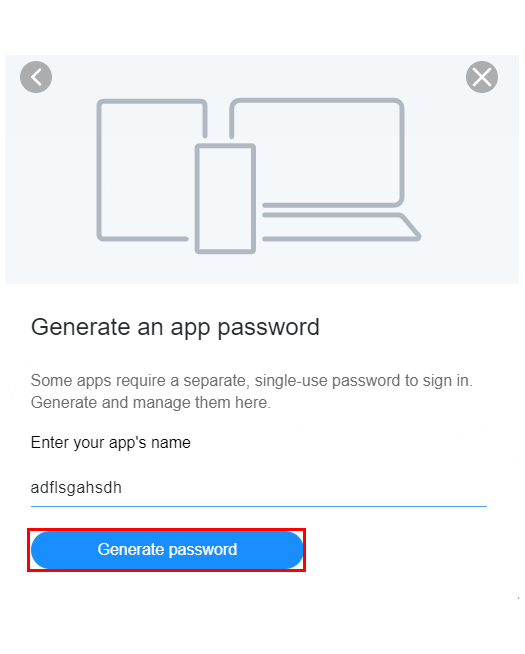Viewport: 525px width, 654px height.
Task: Click the gray banner background beside the illustration
Action: (x=467, y=175)
